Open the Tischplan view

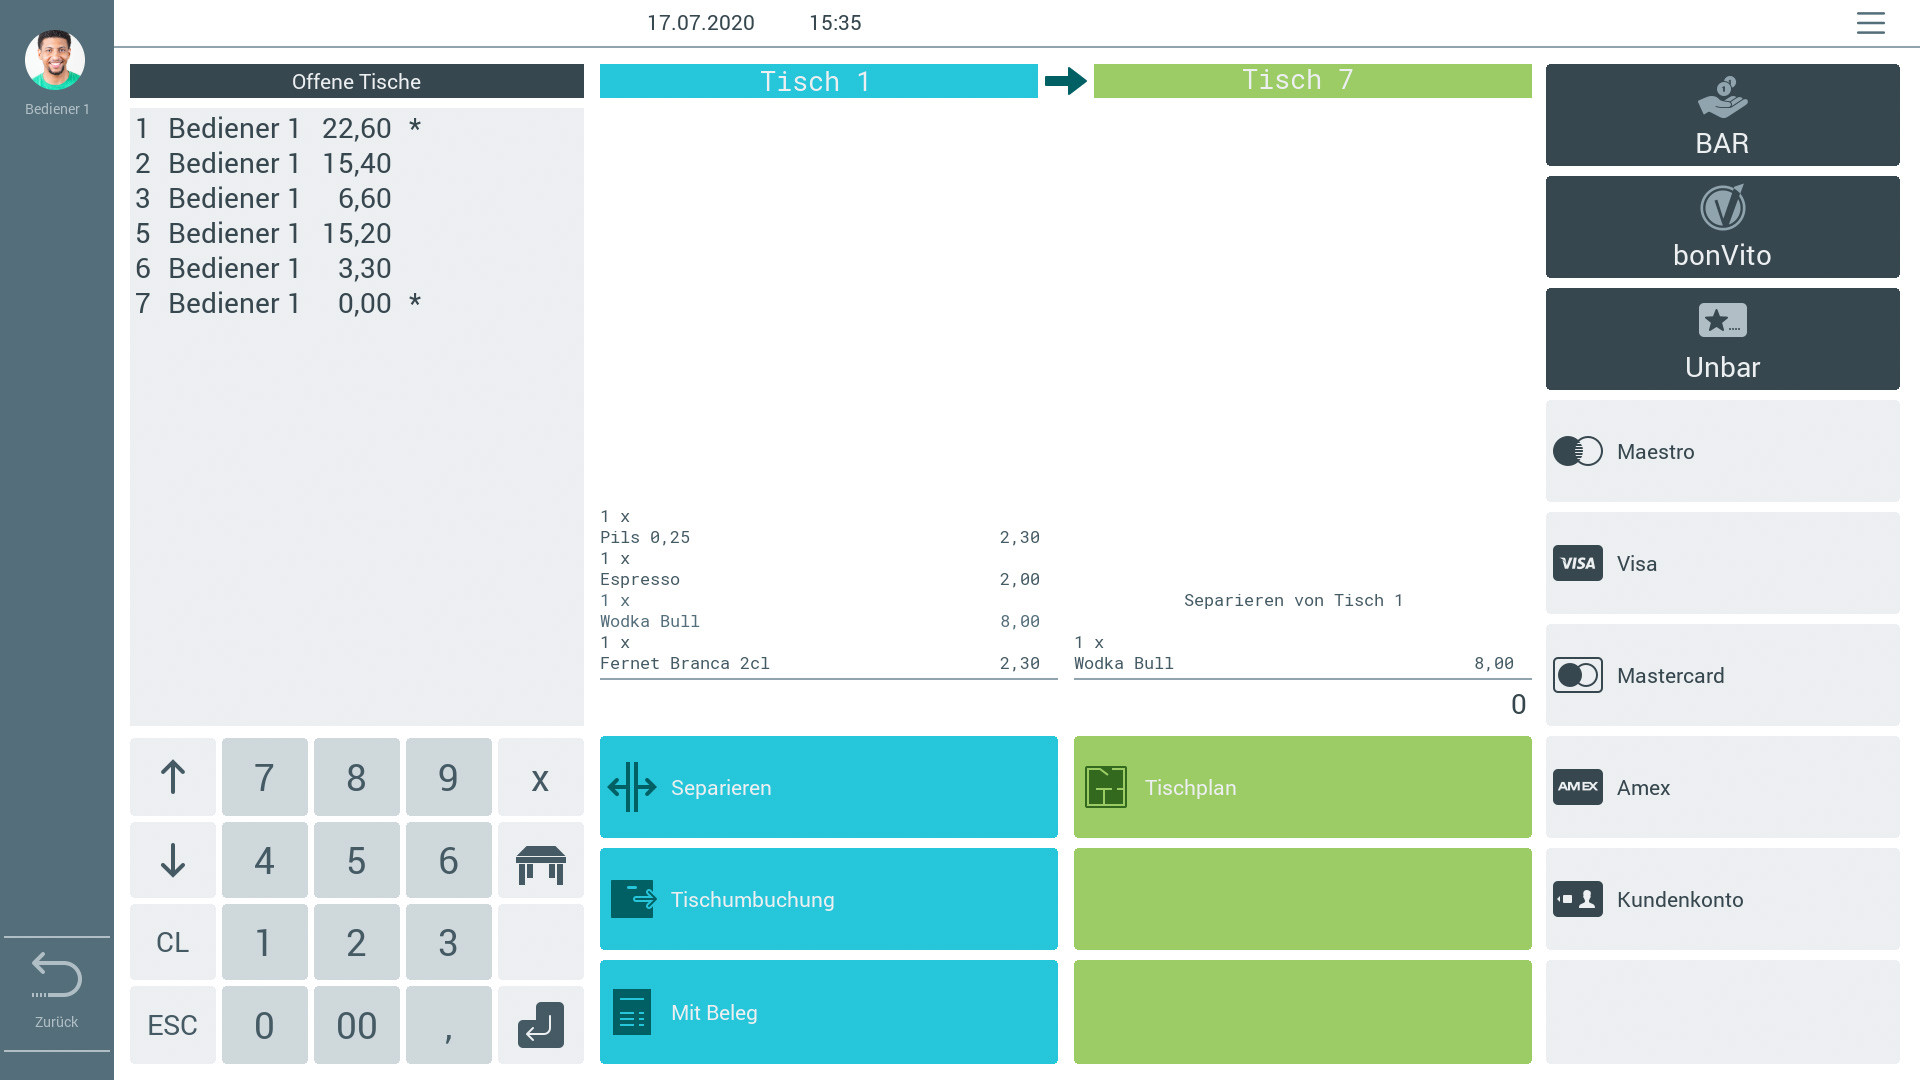click(x=1302, y=787)
